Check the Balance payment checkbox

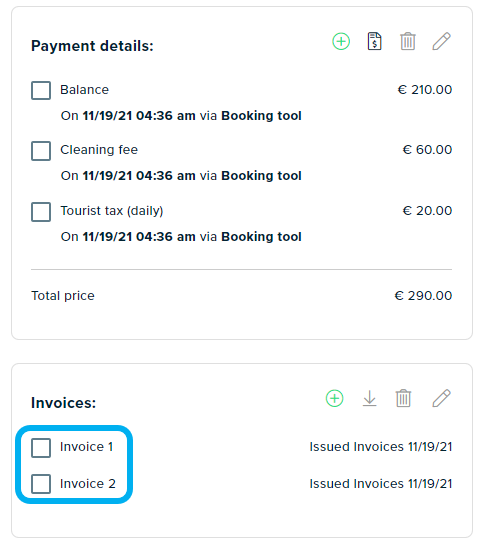click(x=41, y=90)
